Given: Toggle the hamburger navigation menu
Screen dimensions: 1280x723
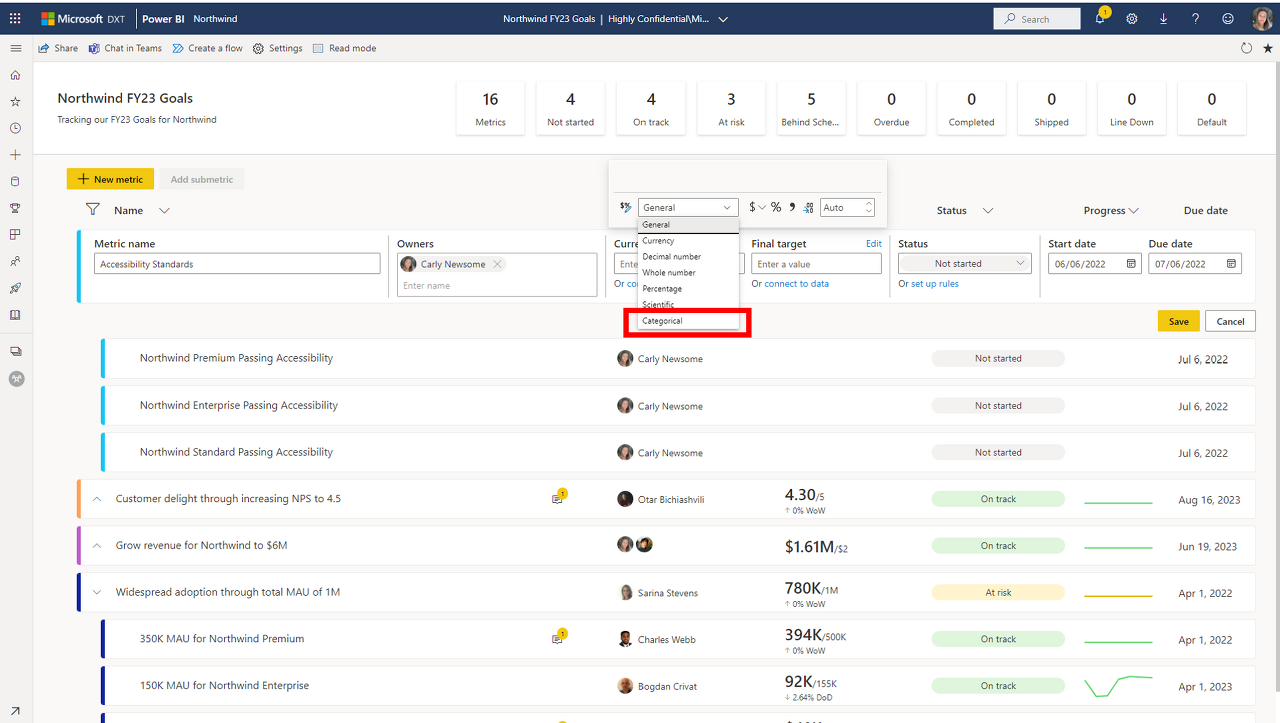Looking at the screenshot, I should click(15, 48).
